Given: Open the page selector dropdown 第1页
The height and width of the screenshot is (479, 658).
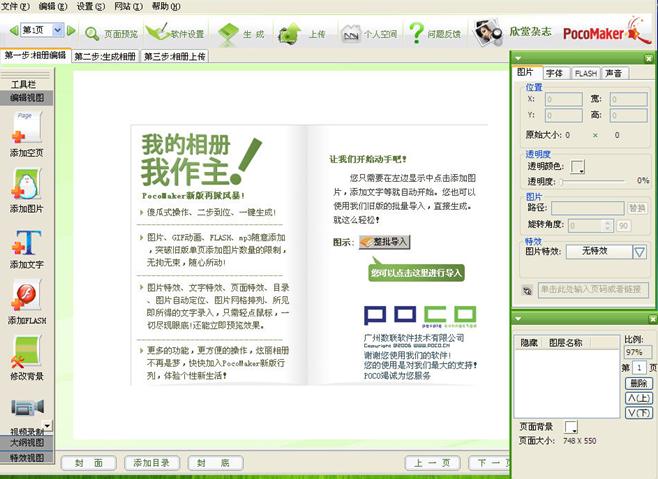Looking at the screenshot, I should (57, 30).
